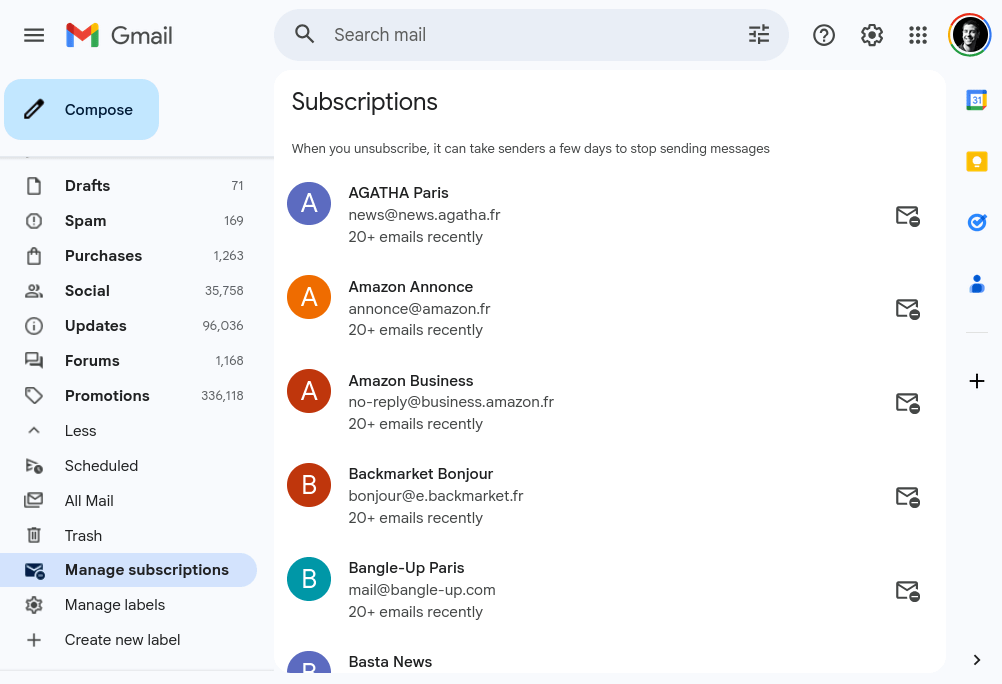Screen dimensions: 1002x684
Task: Open the main menu hamburger icon
Action: (x=34, y=35)
